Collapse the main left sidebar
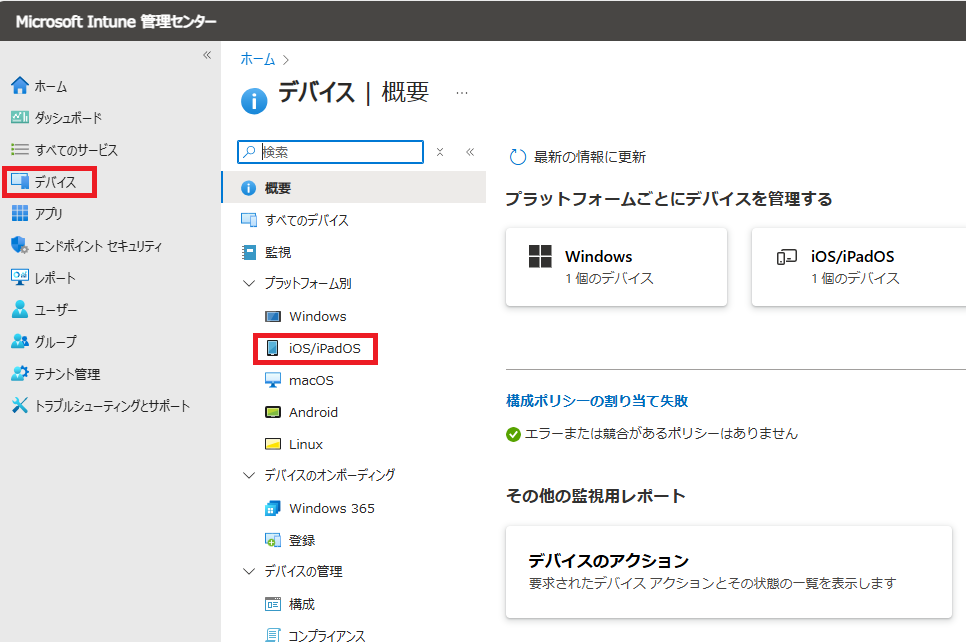 [x=207, y=55]
